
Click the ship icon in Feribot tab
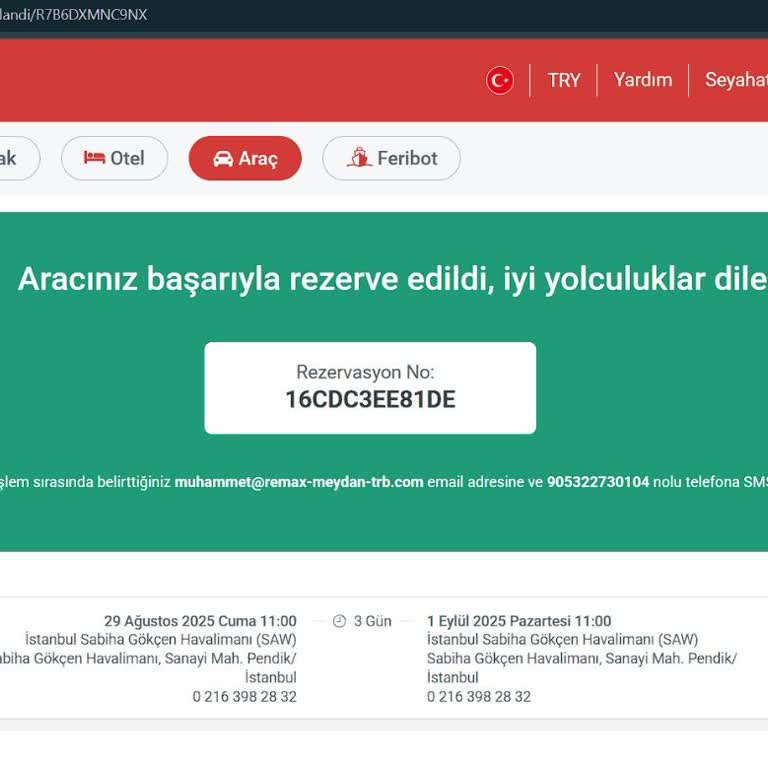pos(360,157)
